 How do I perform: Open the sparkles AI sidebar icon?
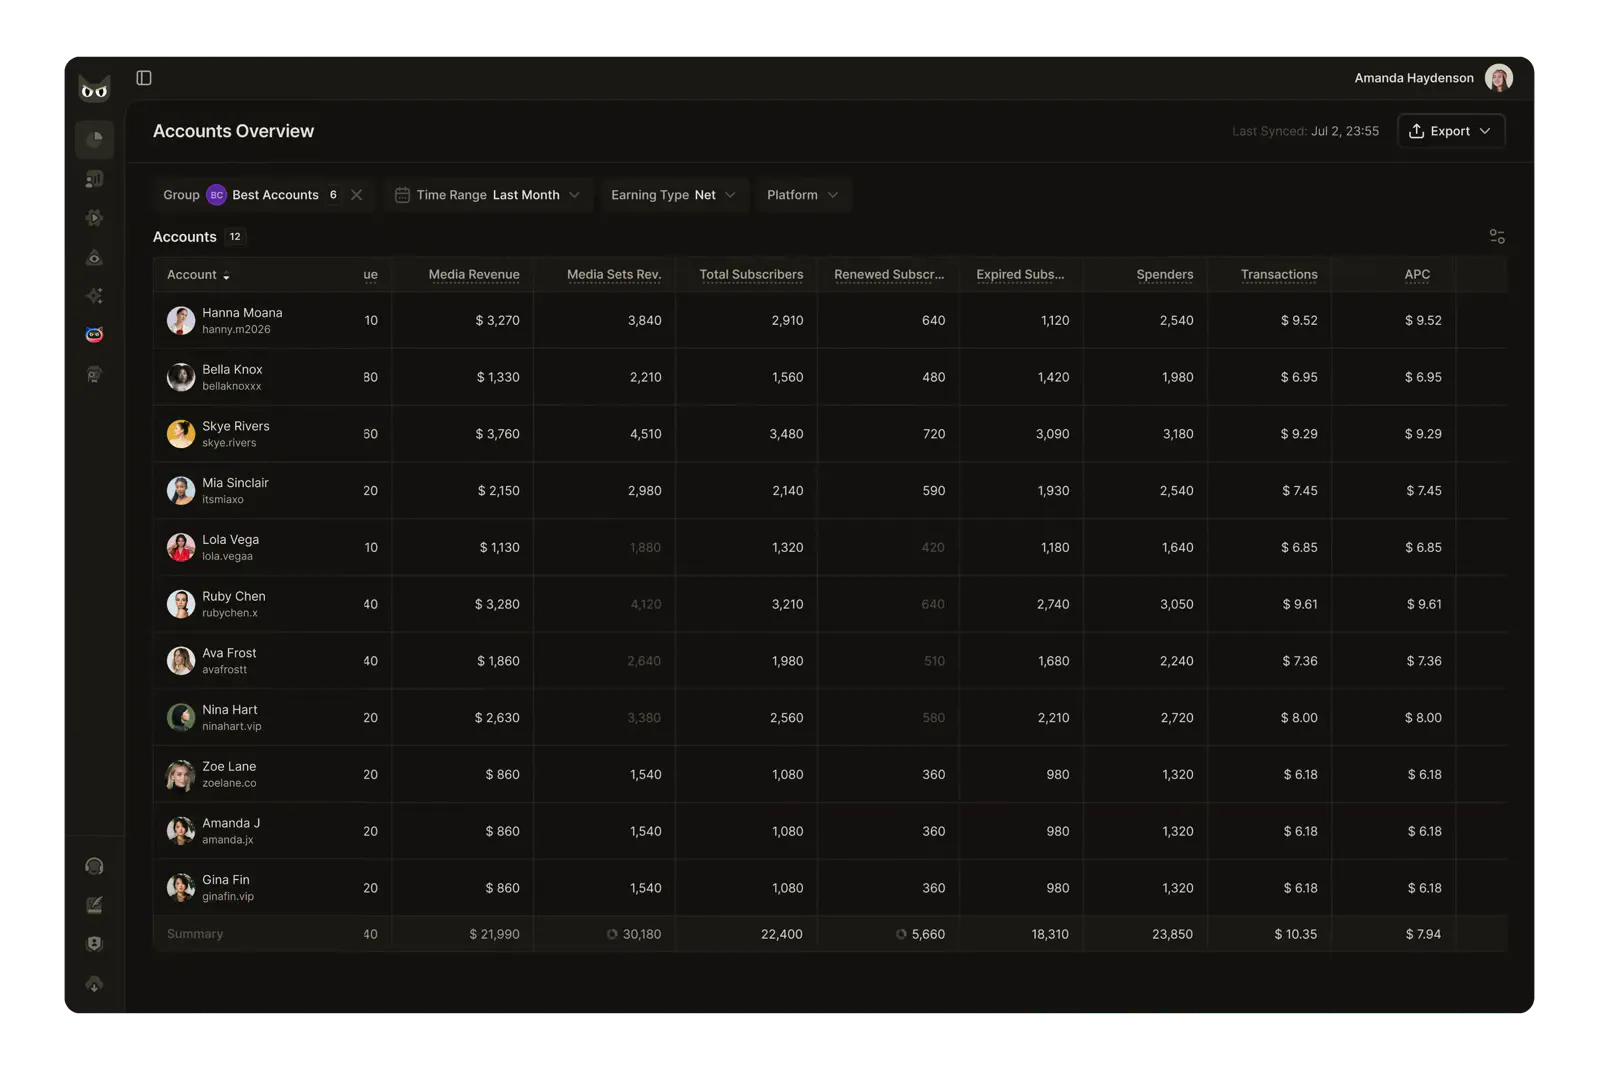click(95, 296)
